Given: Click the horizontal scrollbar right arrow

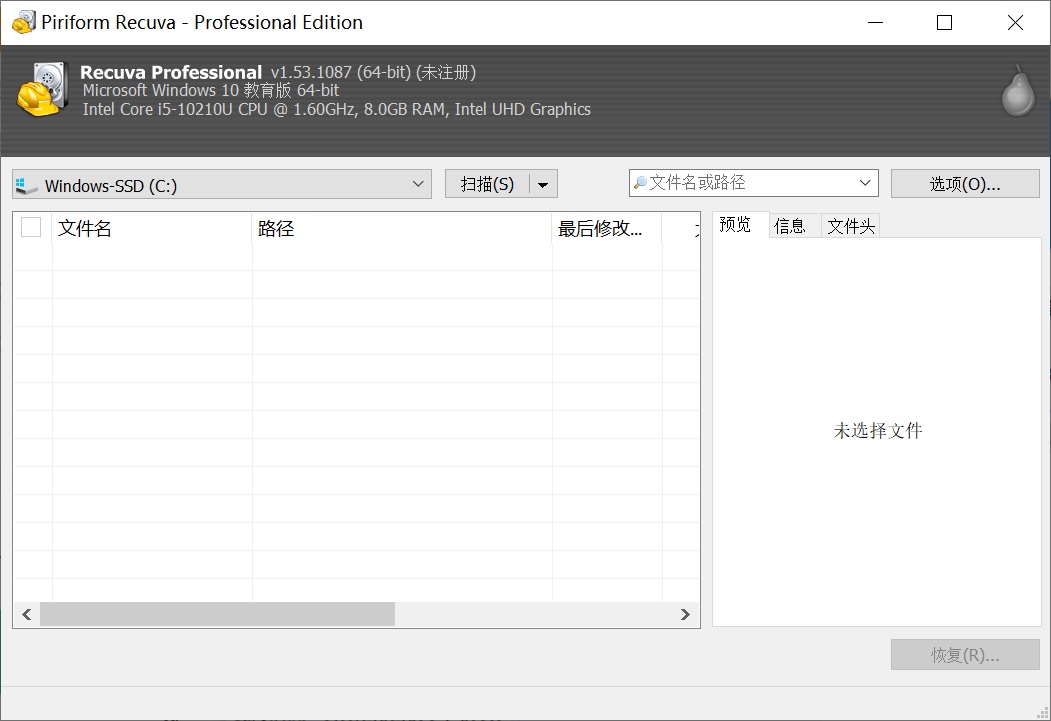Looking at the screenshot, I should pos(685,614).
